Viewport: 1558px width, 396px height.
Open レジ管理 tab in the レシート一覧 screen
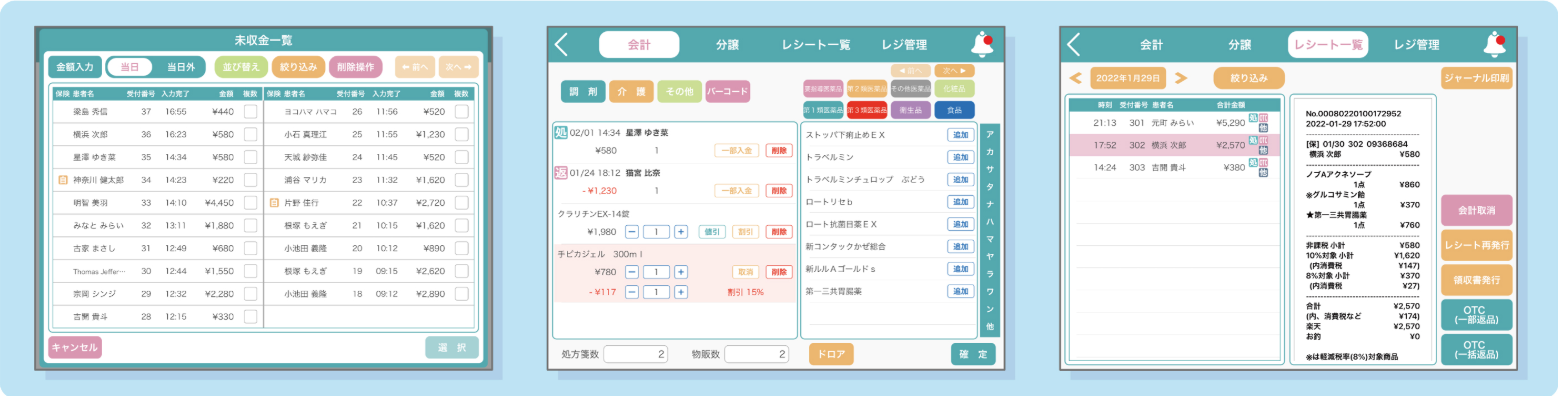(1417, 45)
